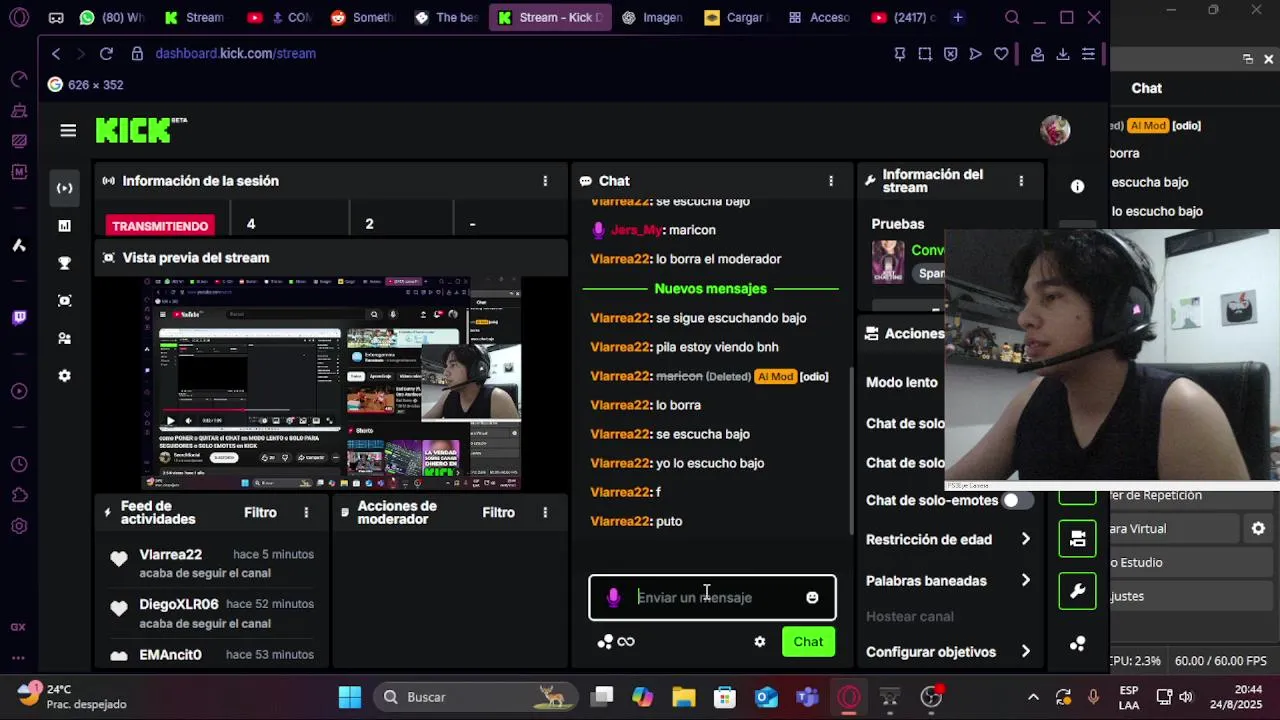Open Información del stream options menu

(1021, 181)
